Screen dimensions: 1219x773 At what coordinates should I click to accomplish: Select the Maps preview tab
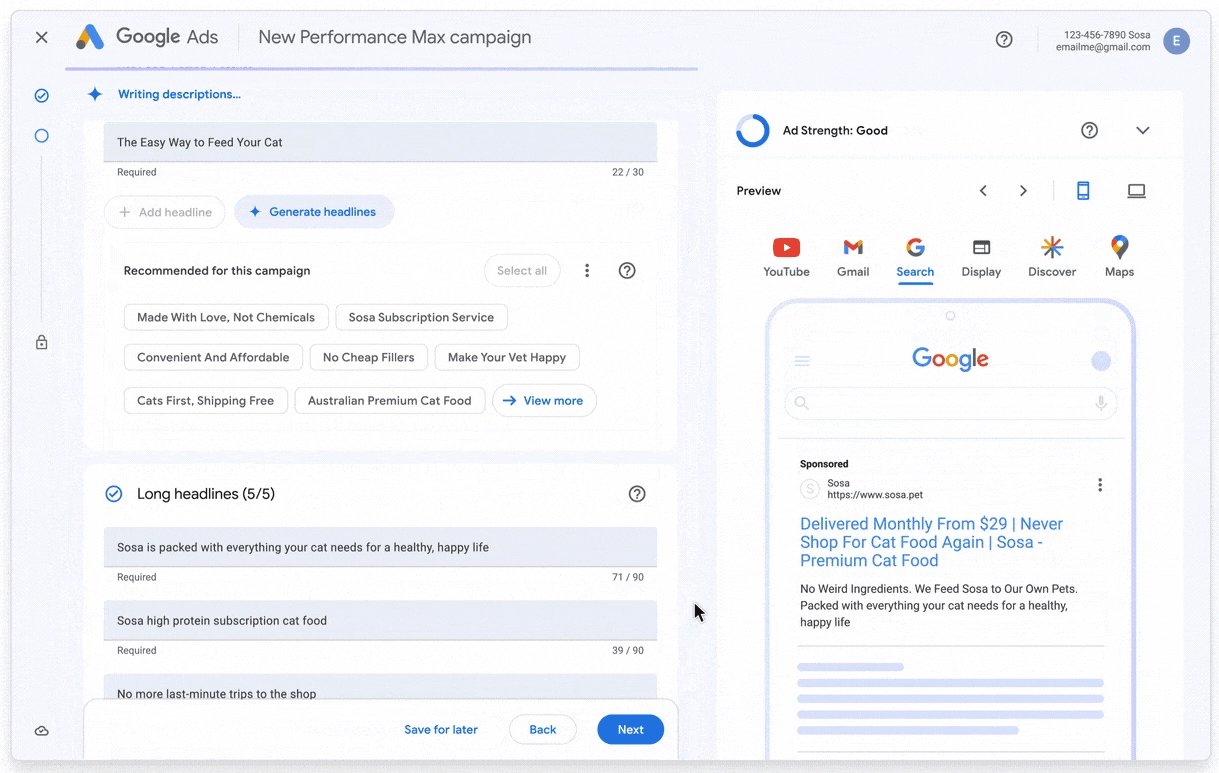1119,258
